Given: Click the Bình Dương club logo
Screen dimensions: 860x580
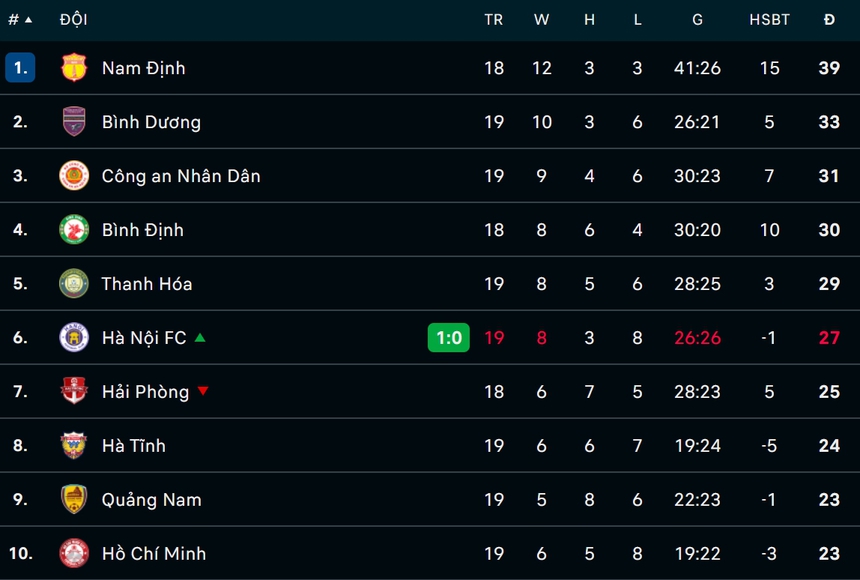Looking at the screenshot, I should 74,122.
